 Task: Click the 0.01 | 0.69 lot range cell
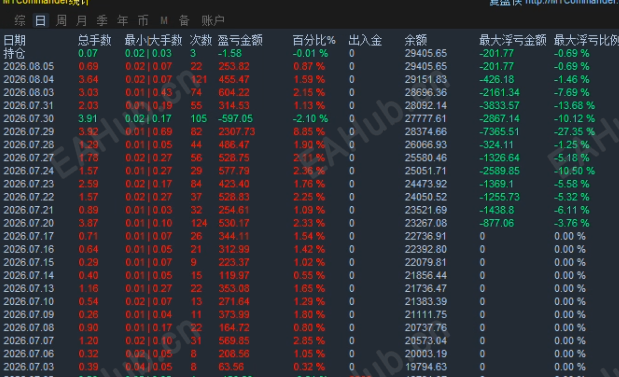click(149, 131)
